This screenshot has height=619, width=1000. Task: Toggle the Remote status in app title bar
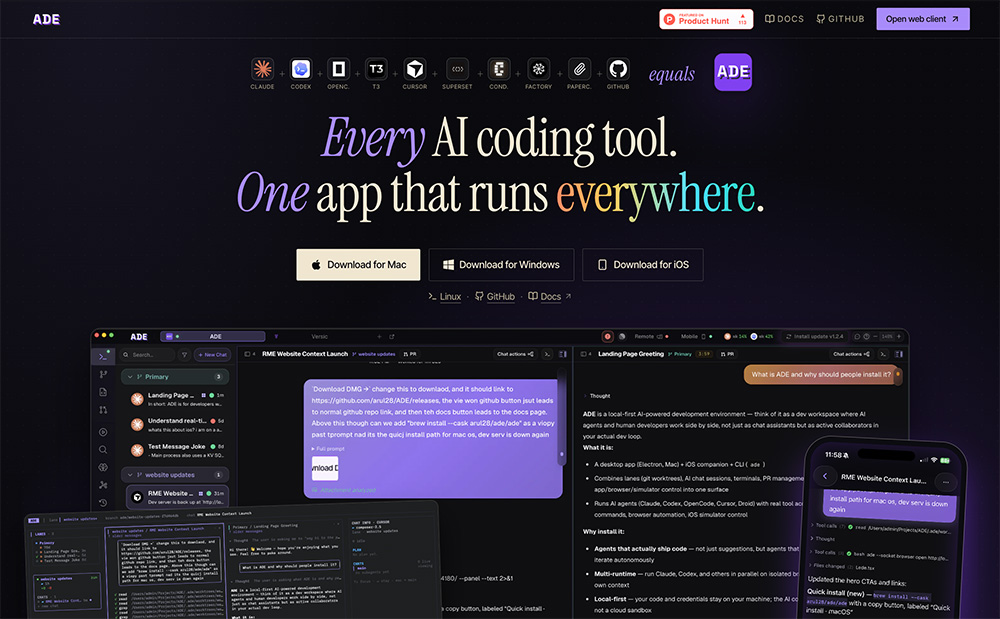[x=651, y=337]
